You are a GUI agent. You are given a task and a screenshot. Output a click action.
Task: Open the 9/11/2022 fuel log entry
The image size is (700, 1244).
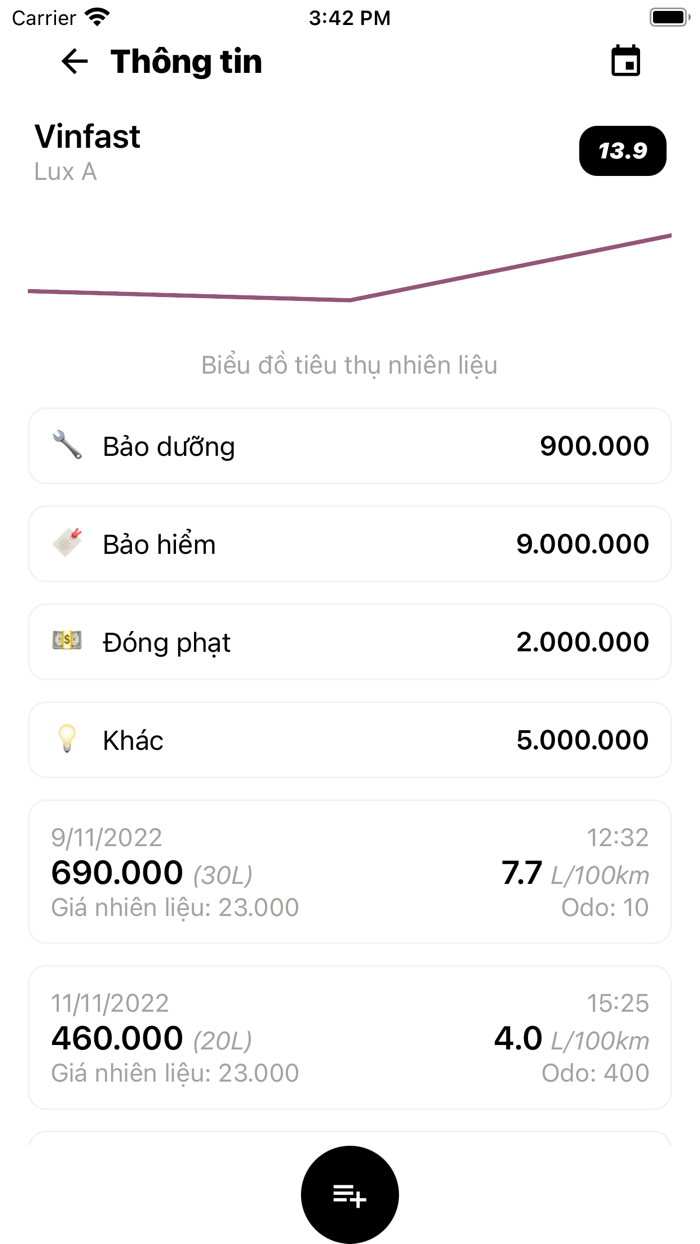350,870
